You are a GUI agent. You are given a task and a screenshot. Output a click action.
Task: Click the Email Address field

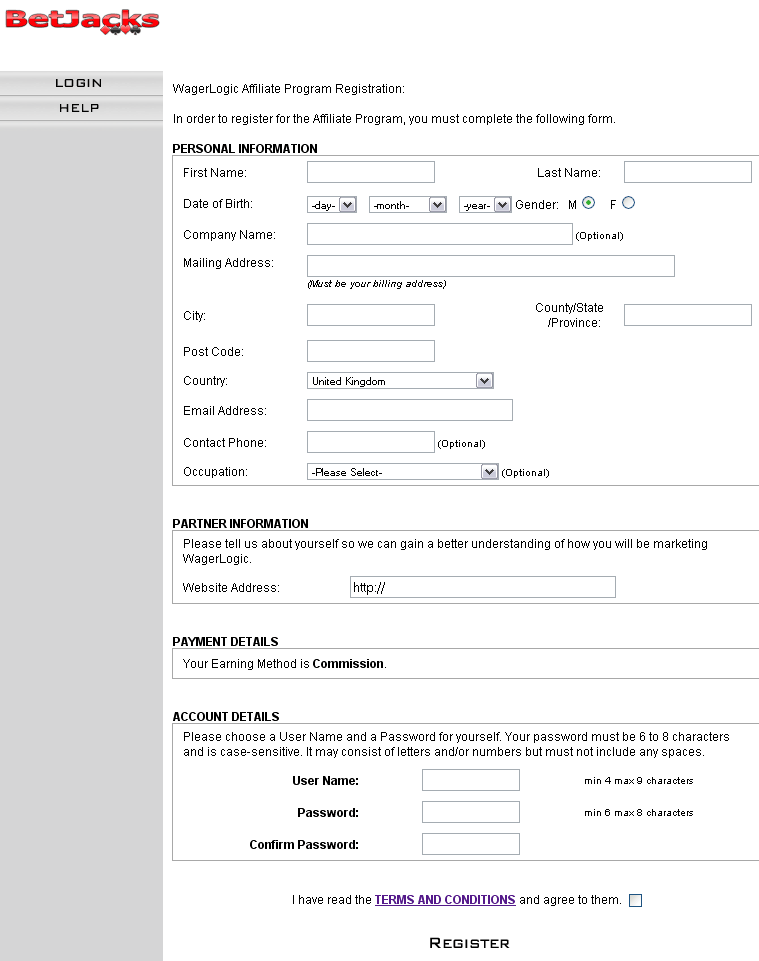pos(410,410)
